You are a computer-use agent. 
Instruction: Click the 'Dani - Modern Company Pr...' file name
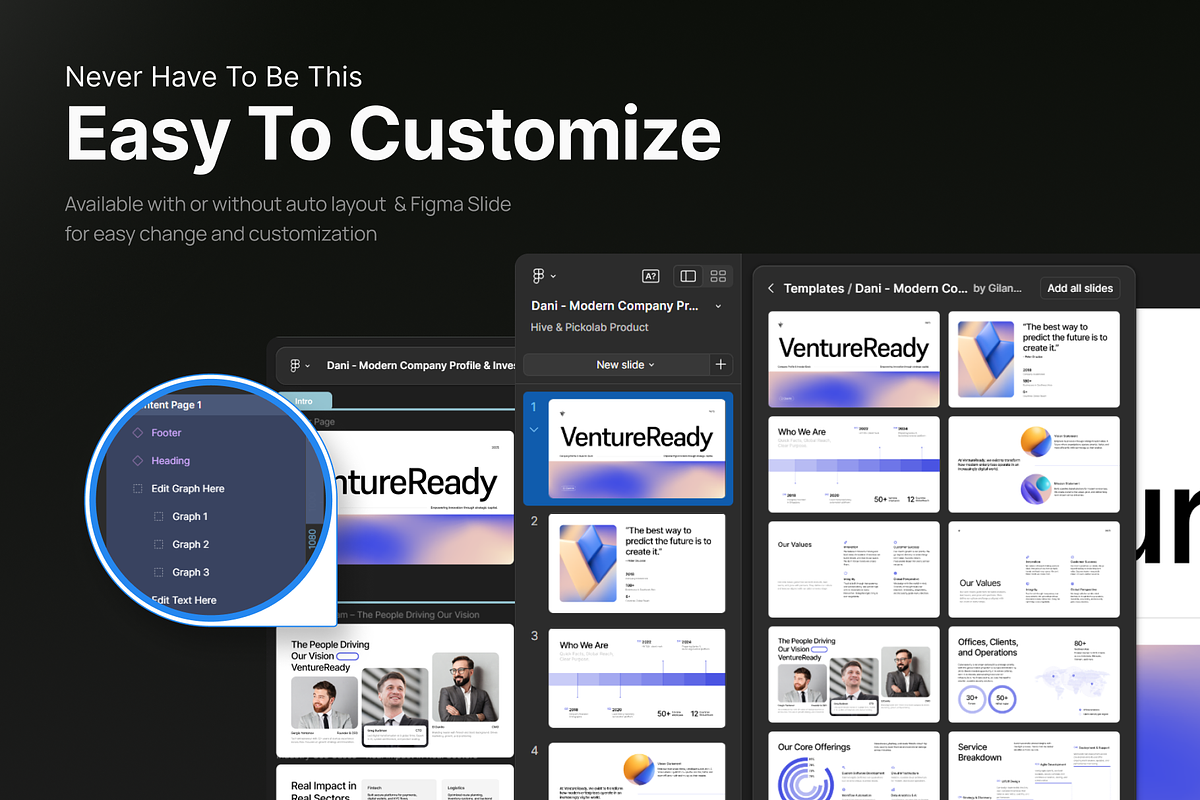click(x=615, y=306)
